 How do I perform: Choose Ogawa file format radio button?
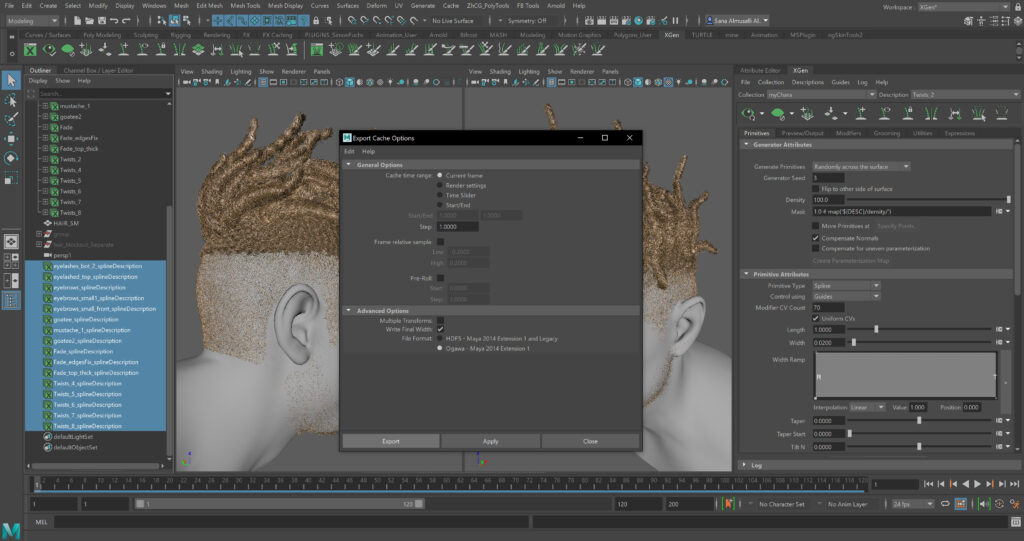[440, 348]
